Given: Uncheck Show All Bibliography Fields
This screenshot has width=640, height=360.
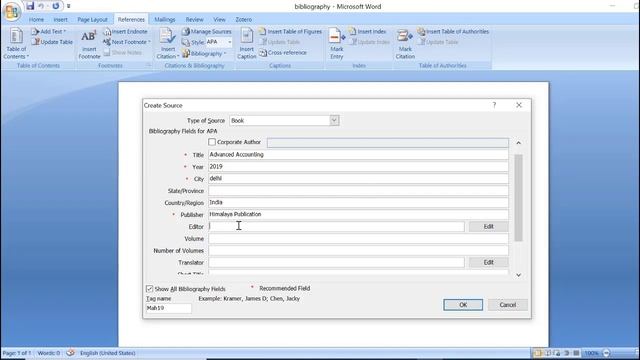Looking at the screenshot, I should 149,289.
